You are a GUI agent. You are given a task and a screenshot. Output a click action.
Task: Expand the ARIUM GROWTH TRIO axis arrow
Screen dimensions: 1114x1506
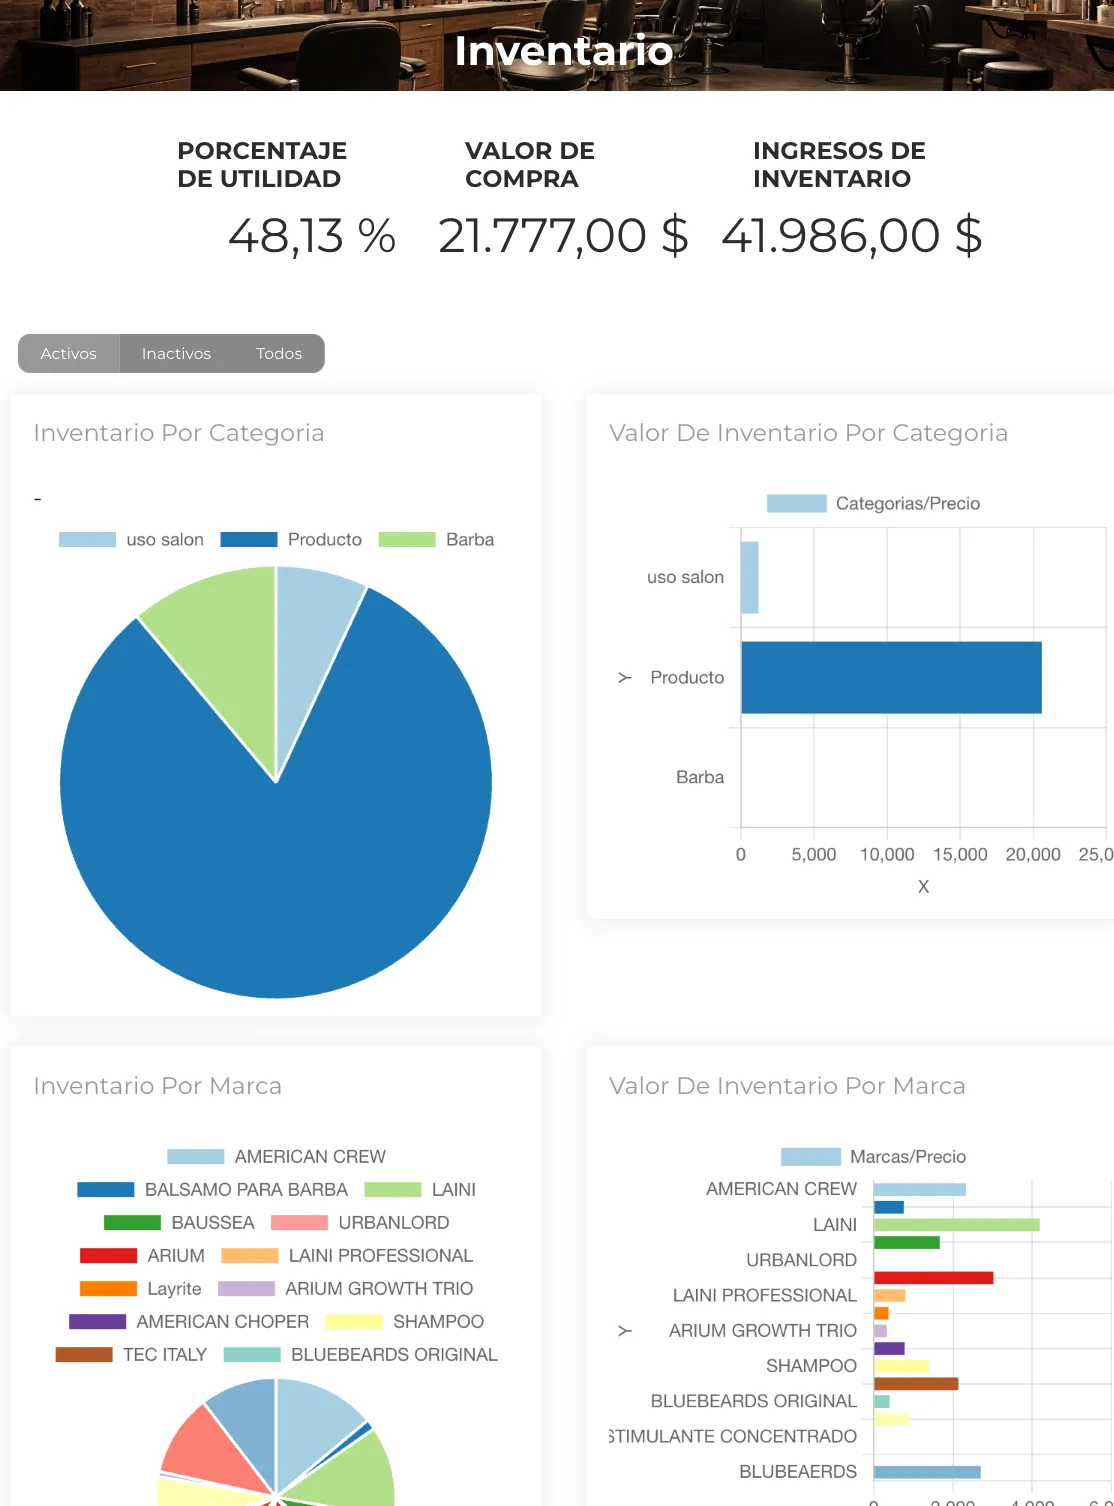tap(624, 1330)
